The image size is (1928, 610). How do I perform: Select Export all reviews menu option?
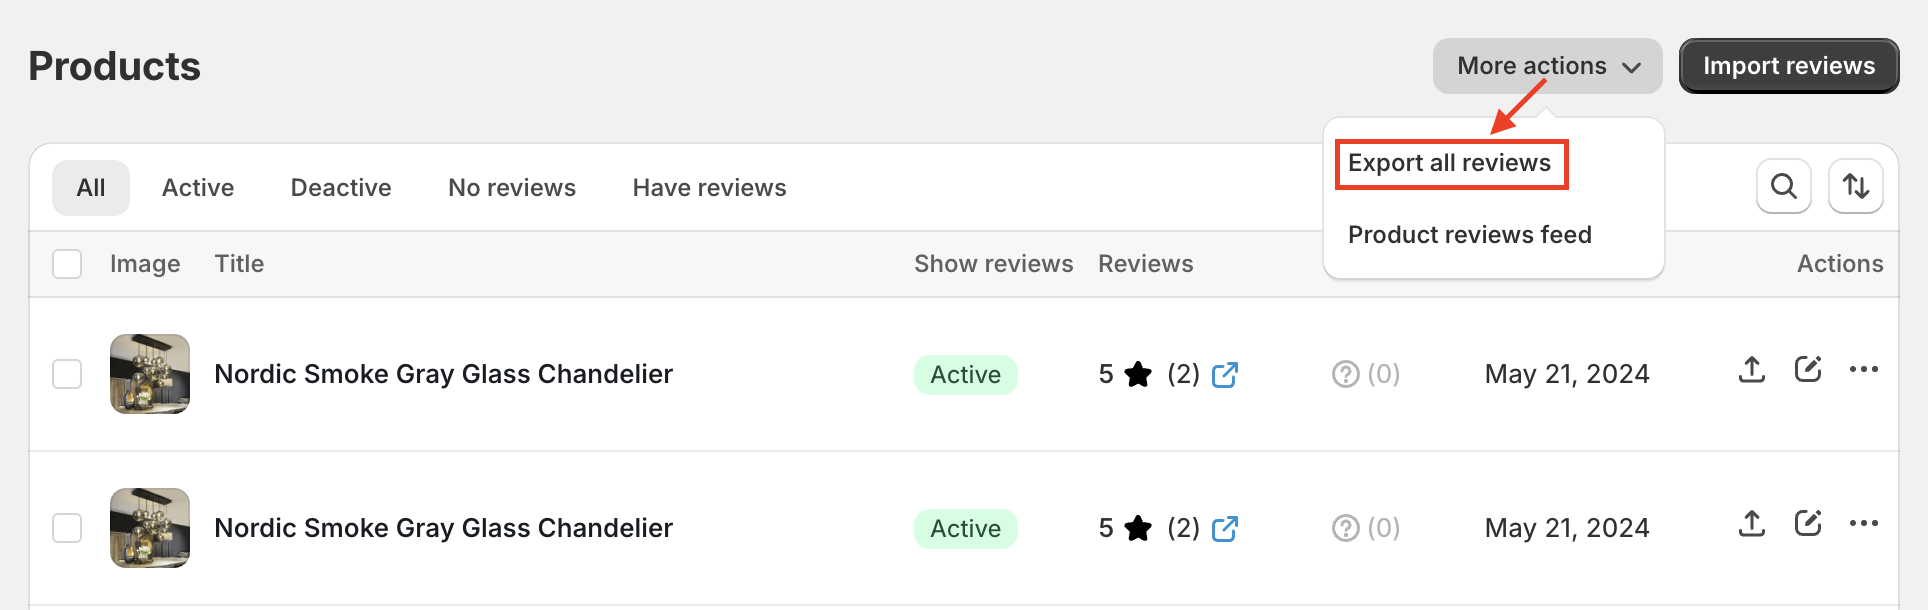[x=1449, y=164]
